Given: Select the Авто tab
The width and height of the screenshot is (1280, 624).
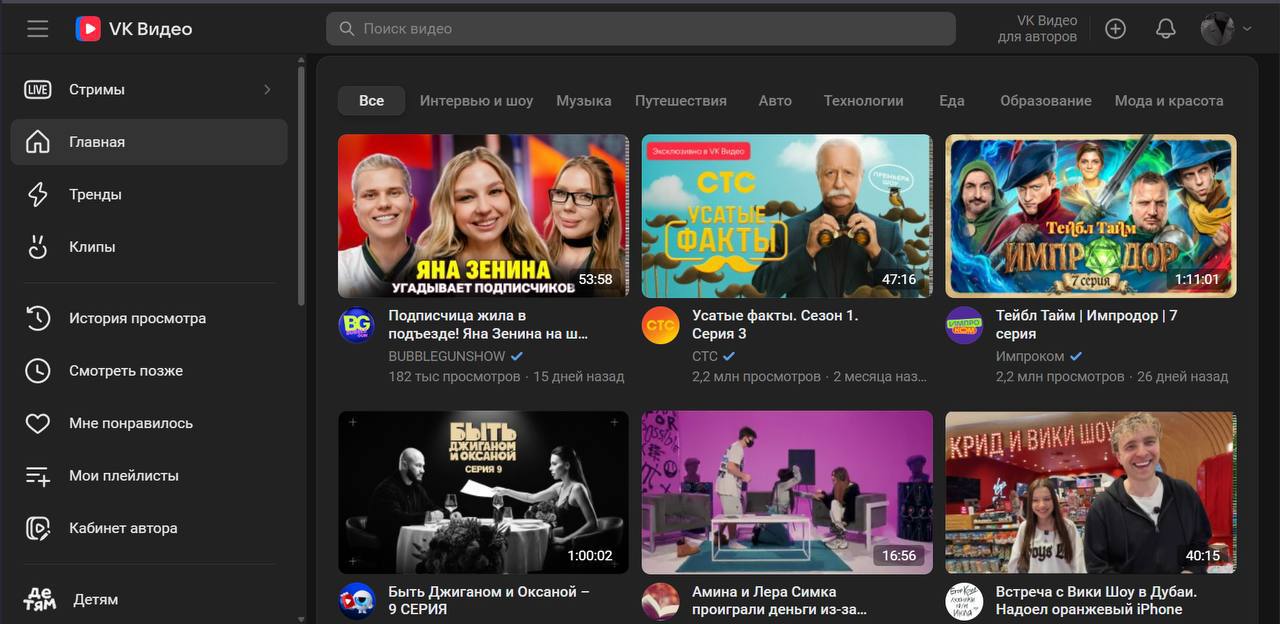Looking at the screenshot, I should point(775,101).
